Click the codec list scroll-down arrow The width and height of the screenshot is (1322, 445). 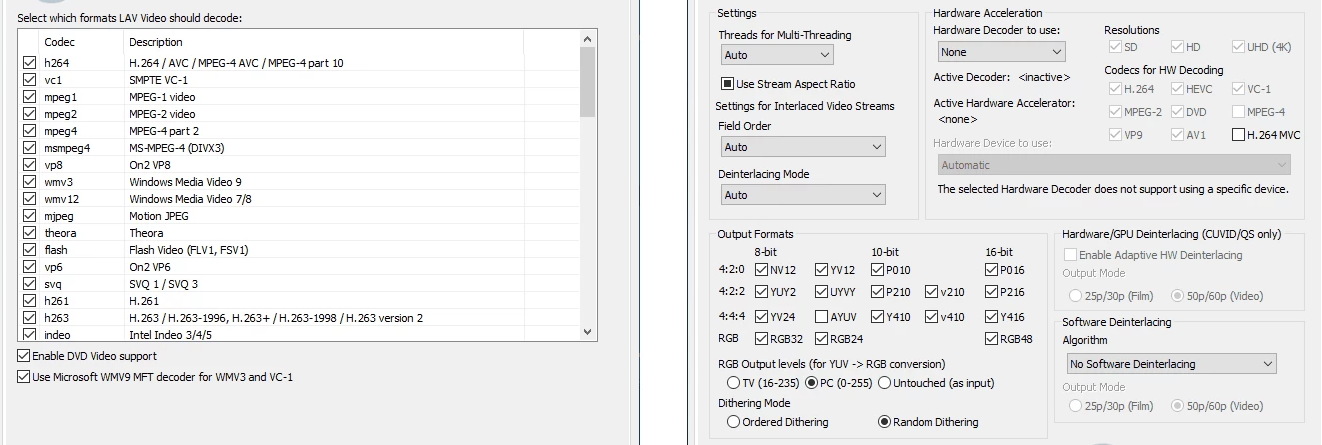point(588,334)
